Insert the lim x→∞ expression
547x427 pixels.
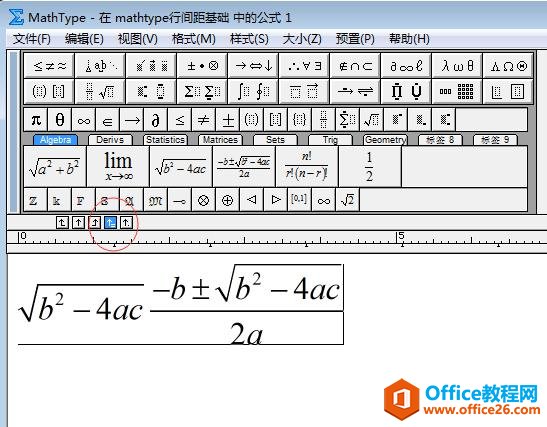click(118, 167)
